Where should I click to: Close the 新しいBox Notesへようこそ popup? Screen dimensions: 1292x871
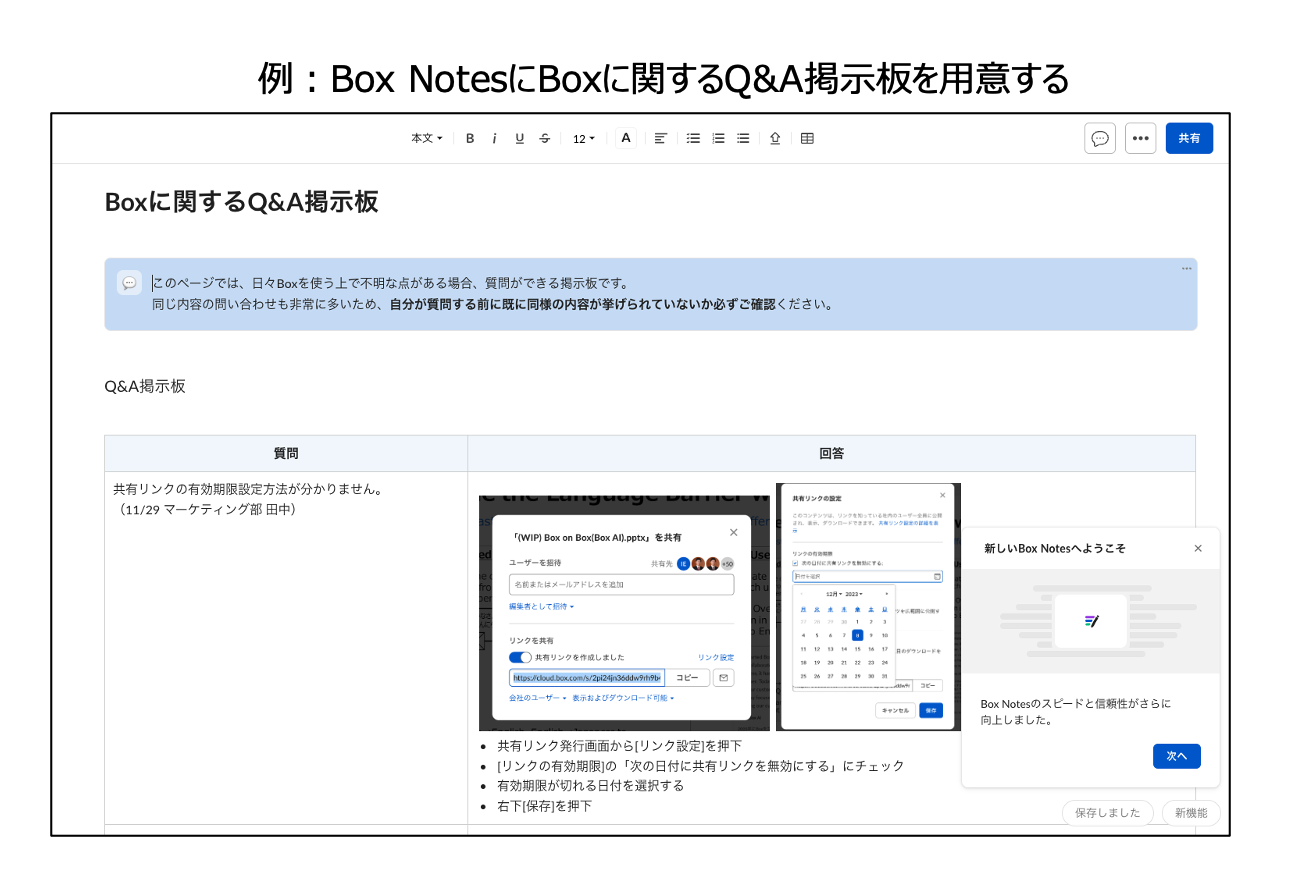click(x=1198, y=548)
